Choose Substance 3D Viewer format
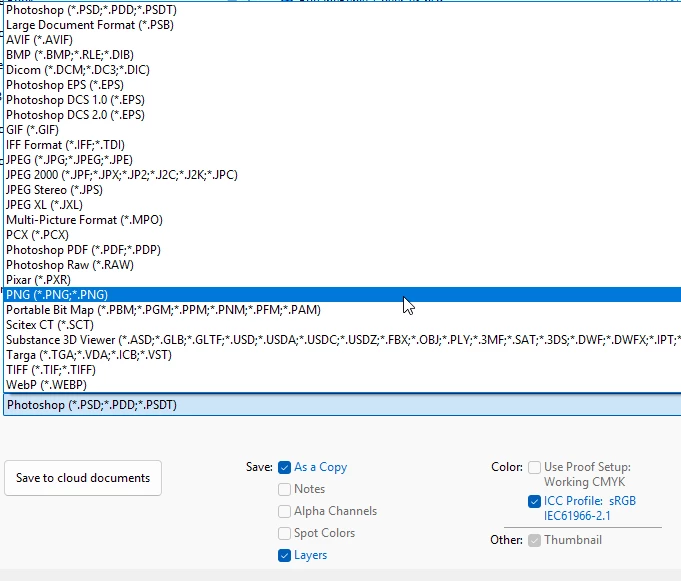The width and height of the screenshot is (681, 581). click(x=342, y=340)
